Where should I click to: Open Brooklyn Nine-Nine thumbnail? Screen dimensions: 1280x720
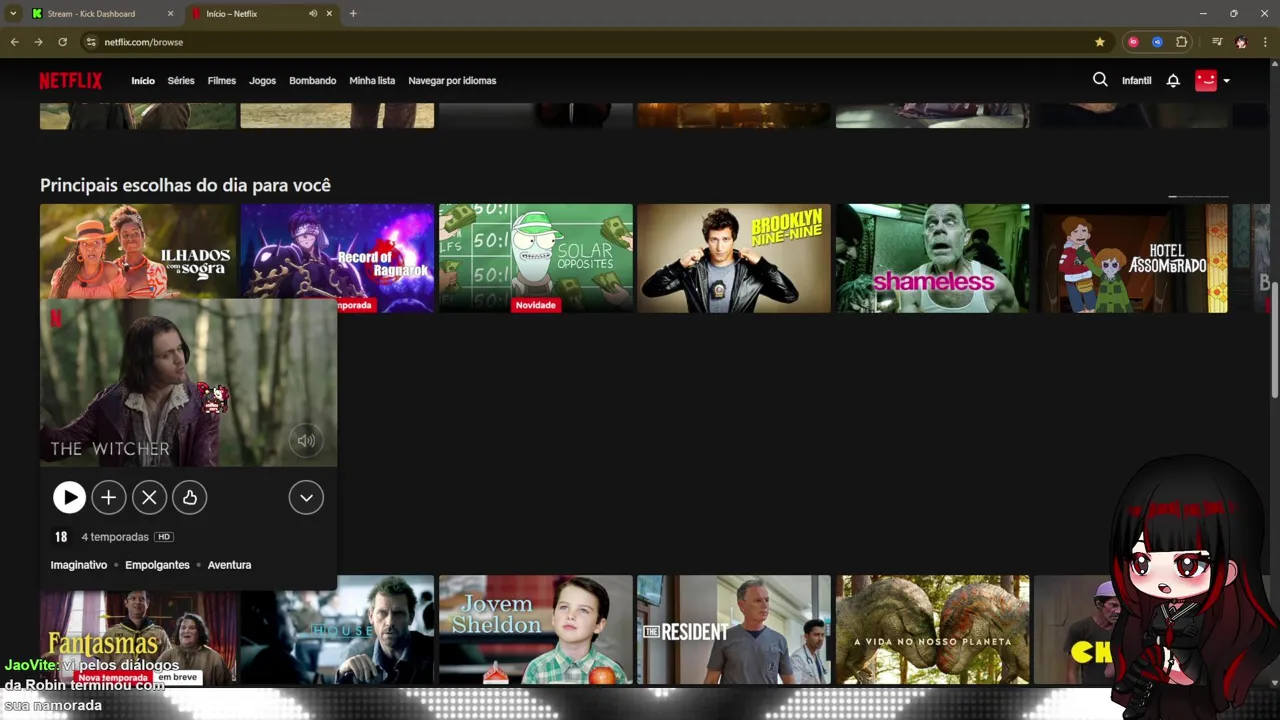(734, 258)
